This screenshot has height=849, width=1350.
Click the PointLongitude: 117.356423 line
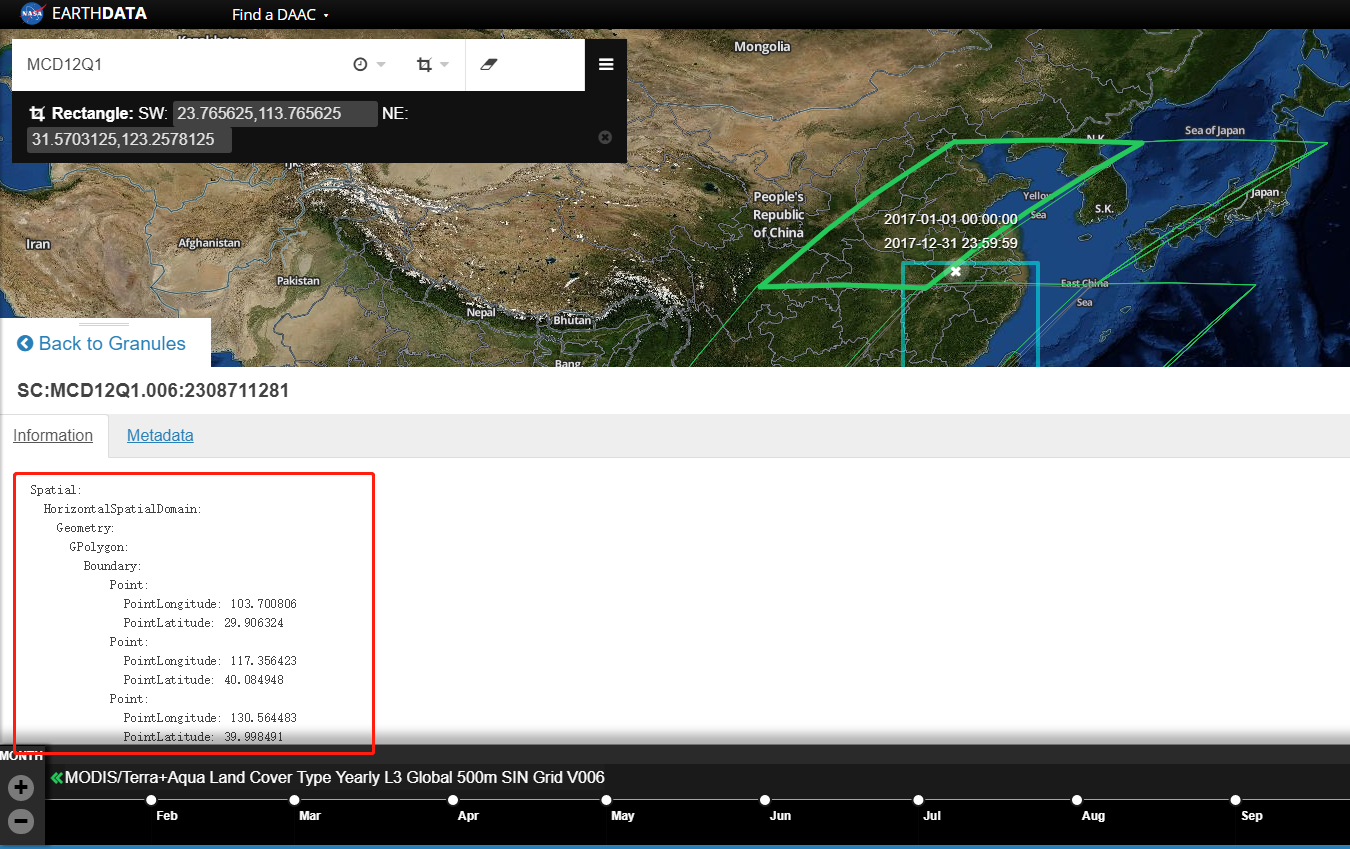[x=210, y=661]
